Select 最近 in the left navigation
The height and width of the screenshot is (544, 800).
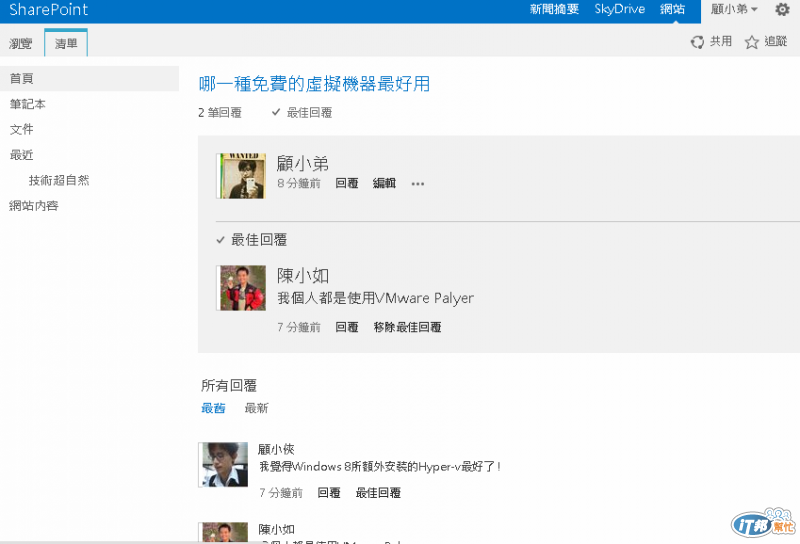(21, 155)
